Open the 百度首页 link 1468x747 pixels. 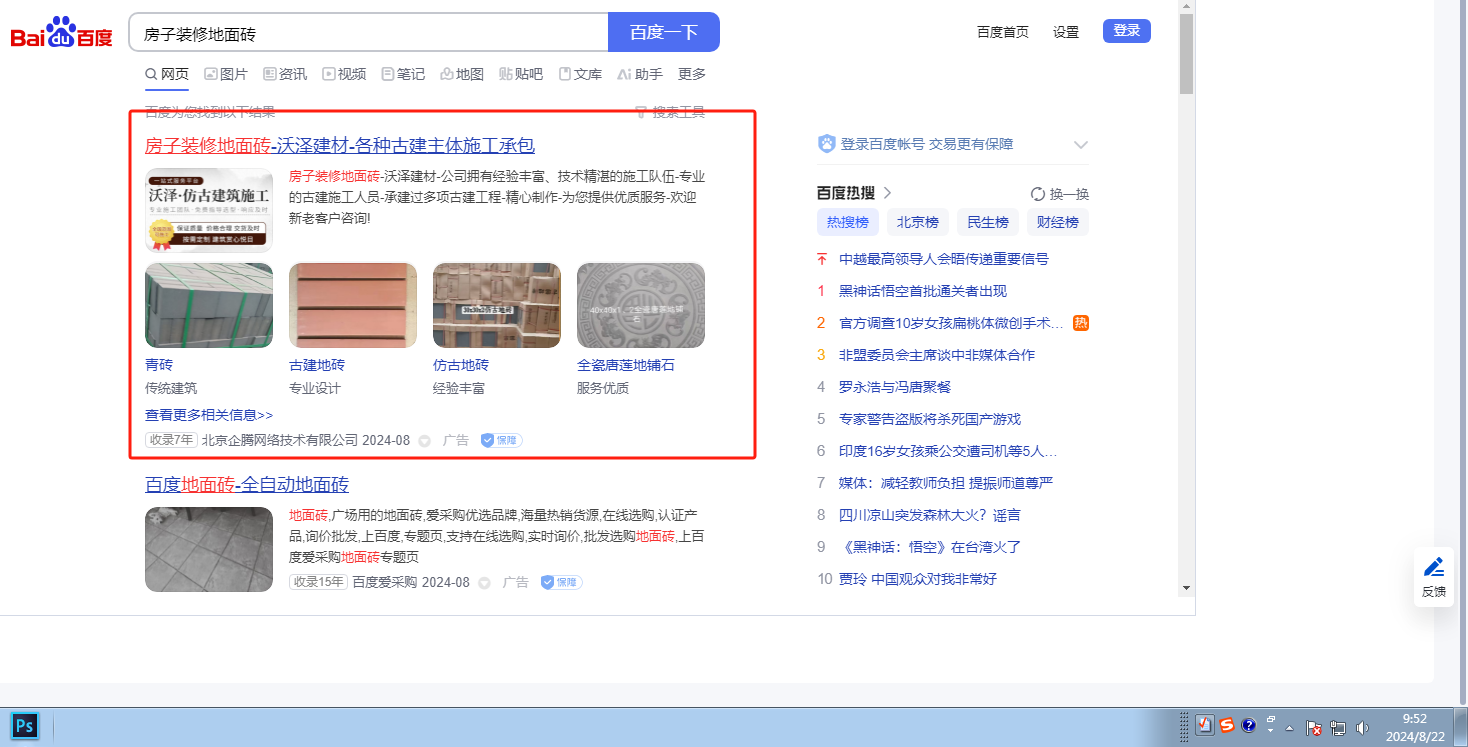[x=1003, y=32]
